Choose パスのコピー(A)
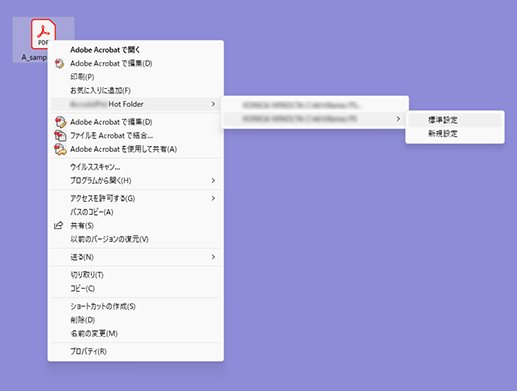Image resolution: width=517 pixels, height=391 pixels. pyautogui.click(x=137, y=212)
